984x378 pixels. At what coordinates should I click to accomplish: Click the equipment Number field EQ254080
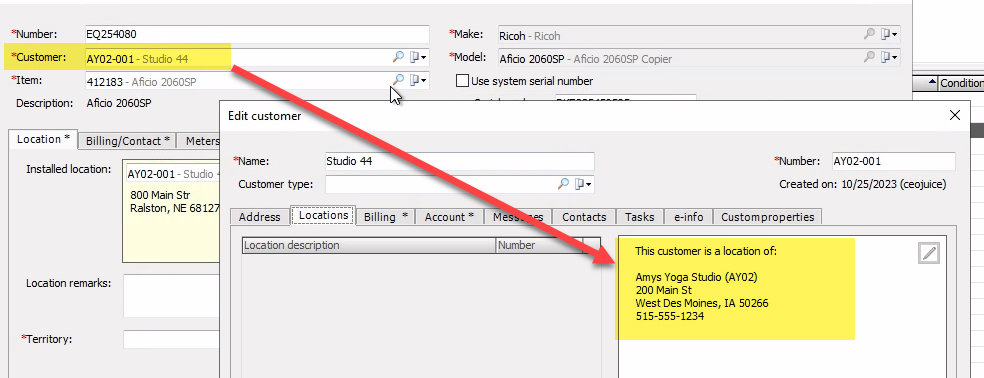pos(257,34)
